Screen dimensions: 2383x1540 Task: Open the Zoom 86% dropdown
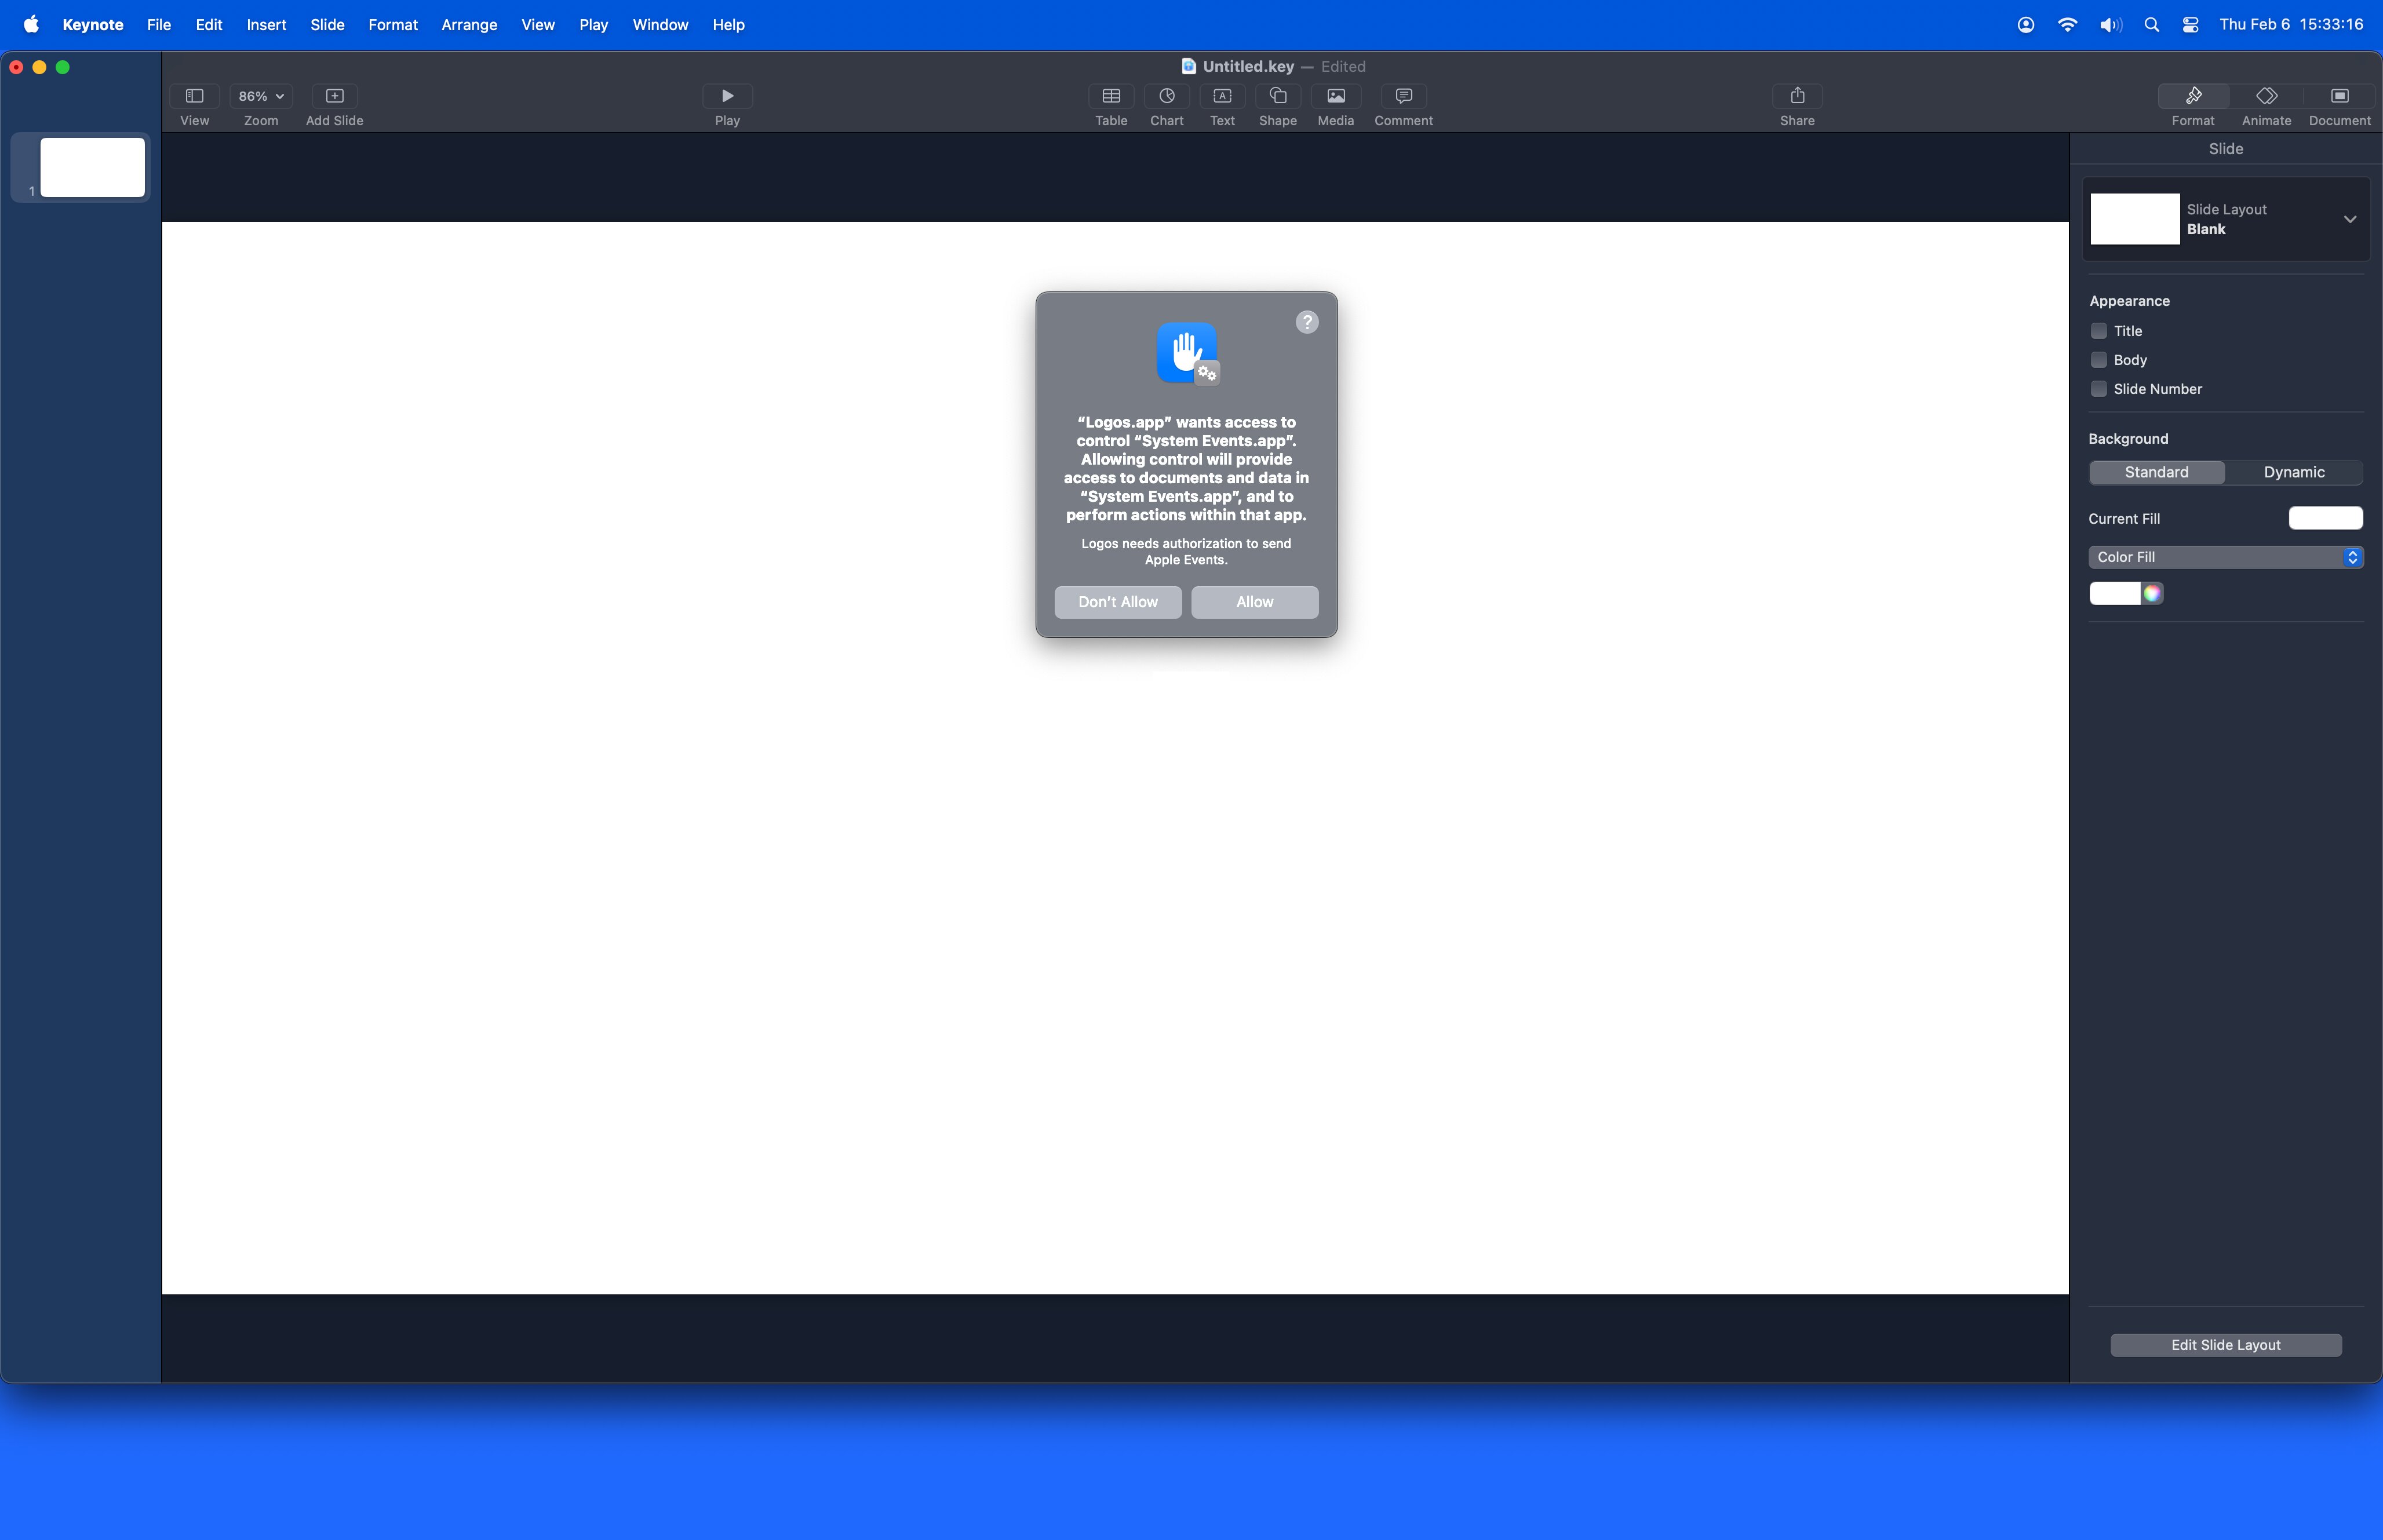[261, 96]
